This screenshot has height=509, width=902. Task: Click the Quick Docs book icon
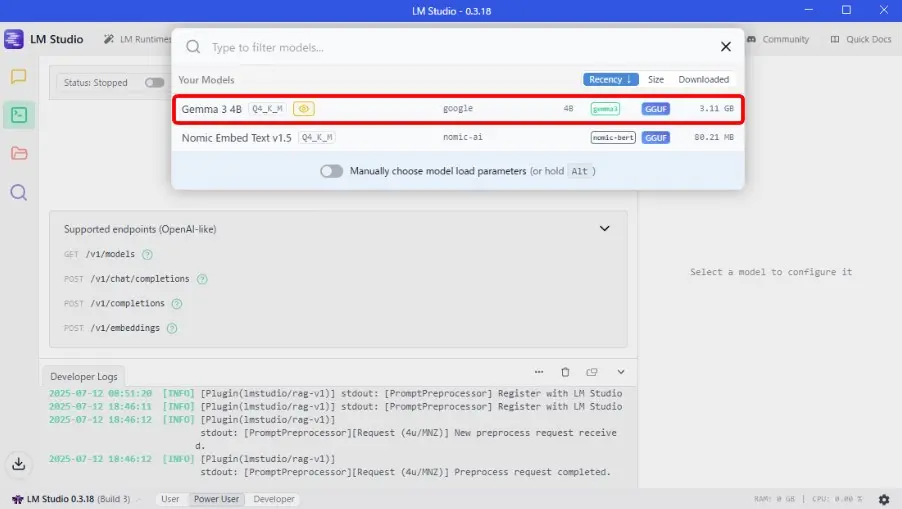tap(835, 39)
